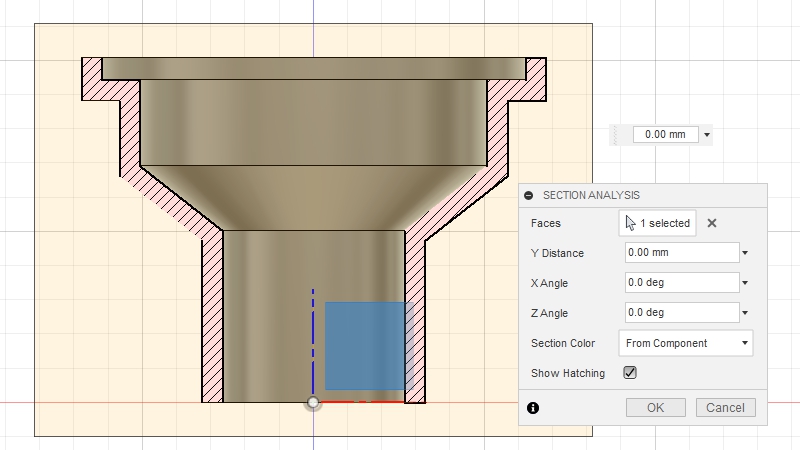Uncheck the Show Hatching checkbox

pyautogui.click(x=630, y=373)
